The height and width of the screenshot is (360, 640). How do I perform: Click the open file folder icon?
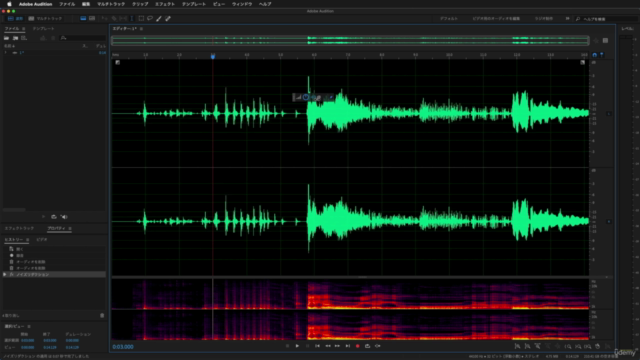click(7, 38)
